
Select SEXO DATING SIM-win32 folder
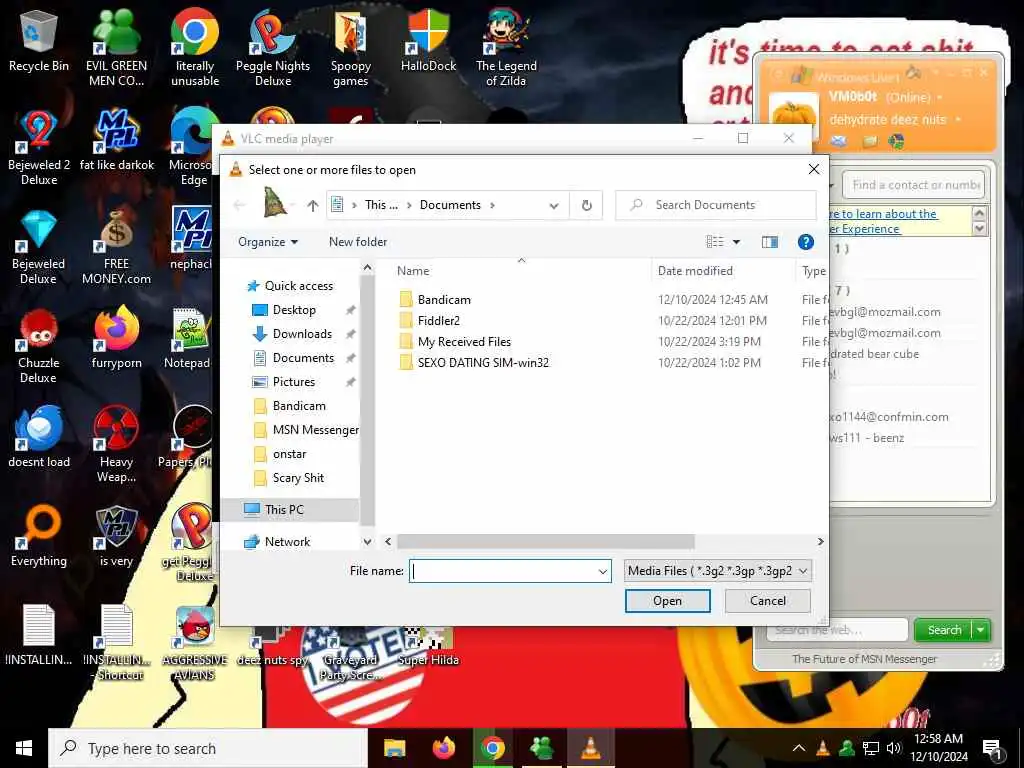point(483,362)
